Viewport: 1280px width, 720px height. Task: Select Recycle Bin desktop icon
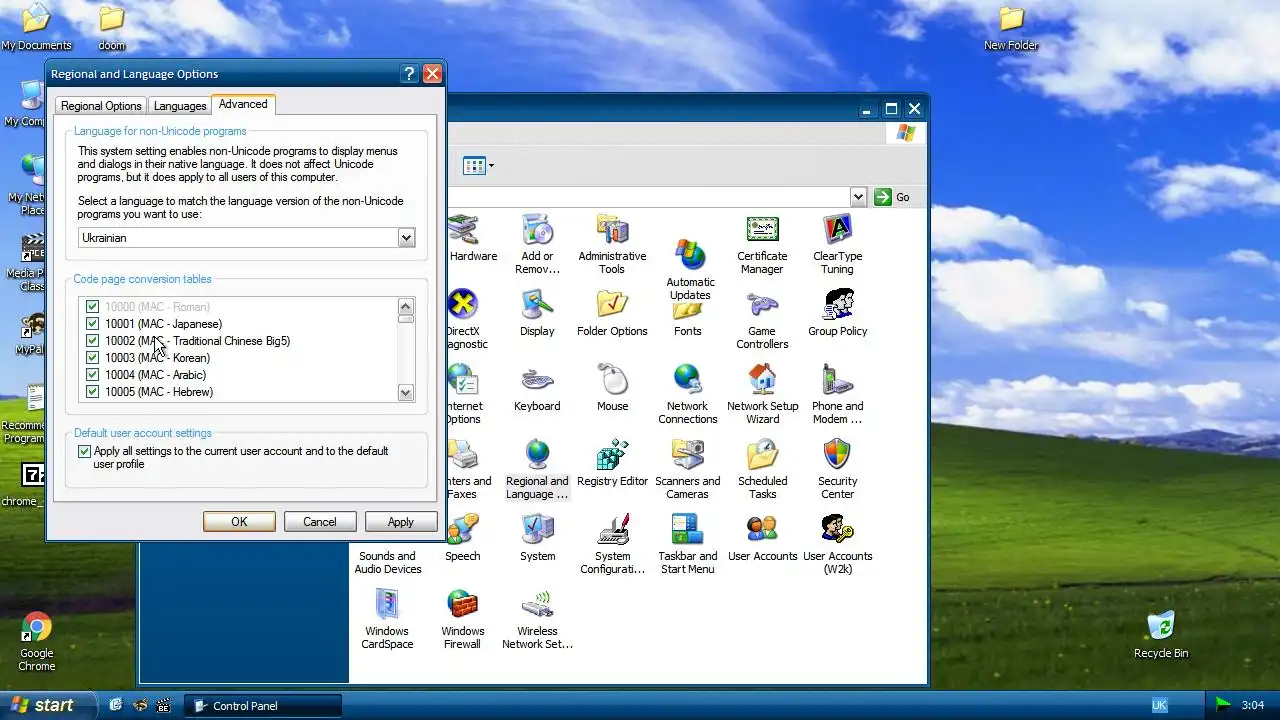(1161, 634)
